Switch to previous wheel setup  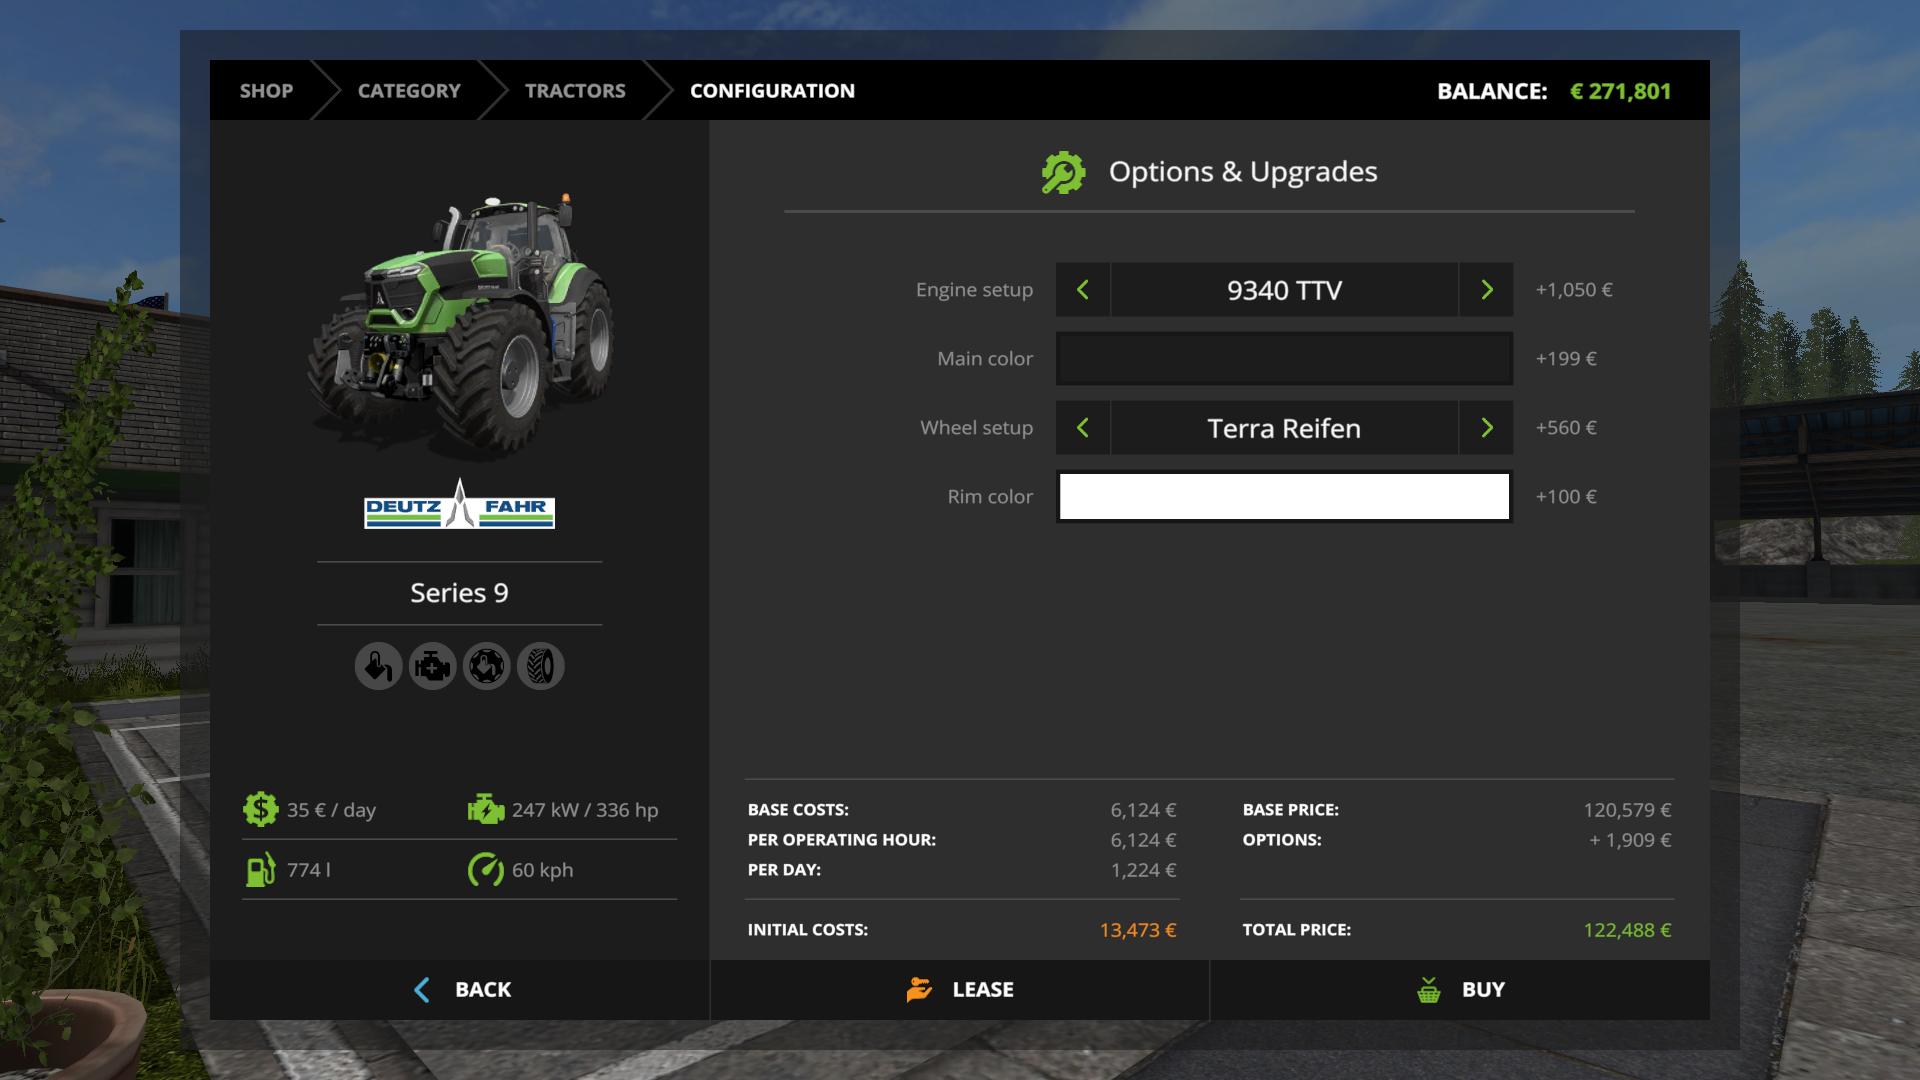(1083, 428)
